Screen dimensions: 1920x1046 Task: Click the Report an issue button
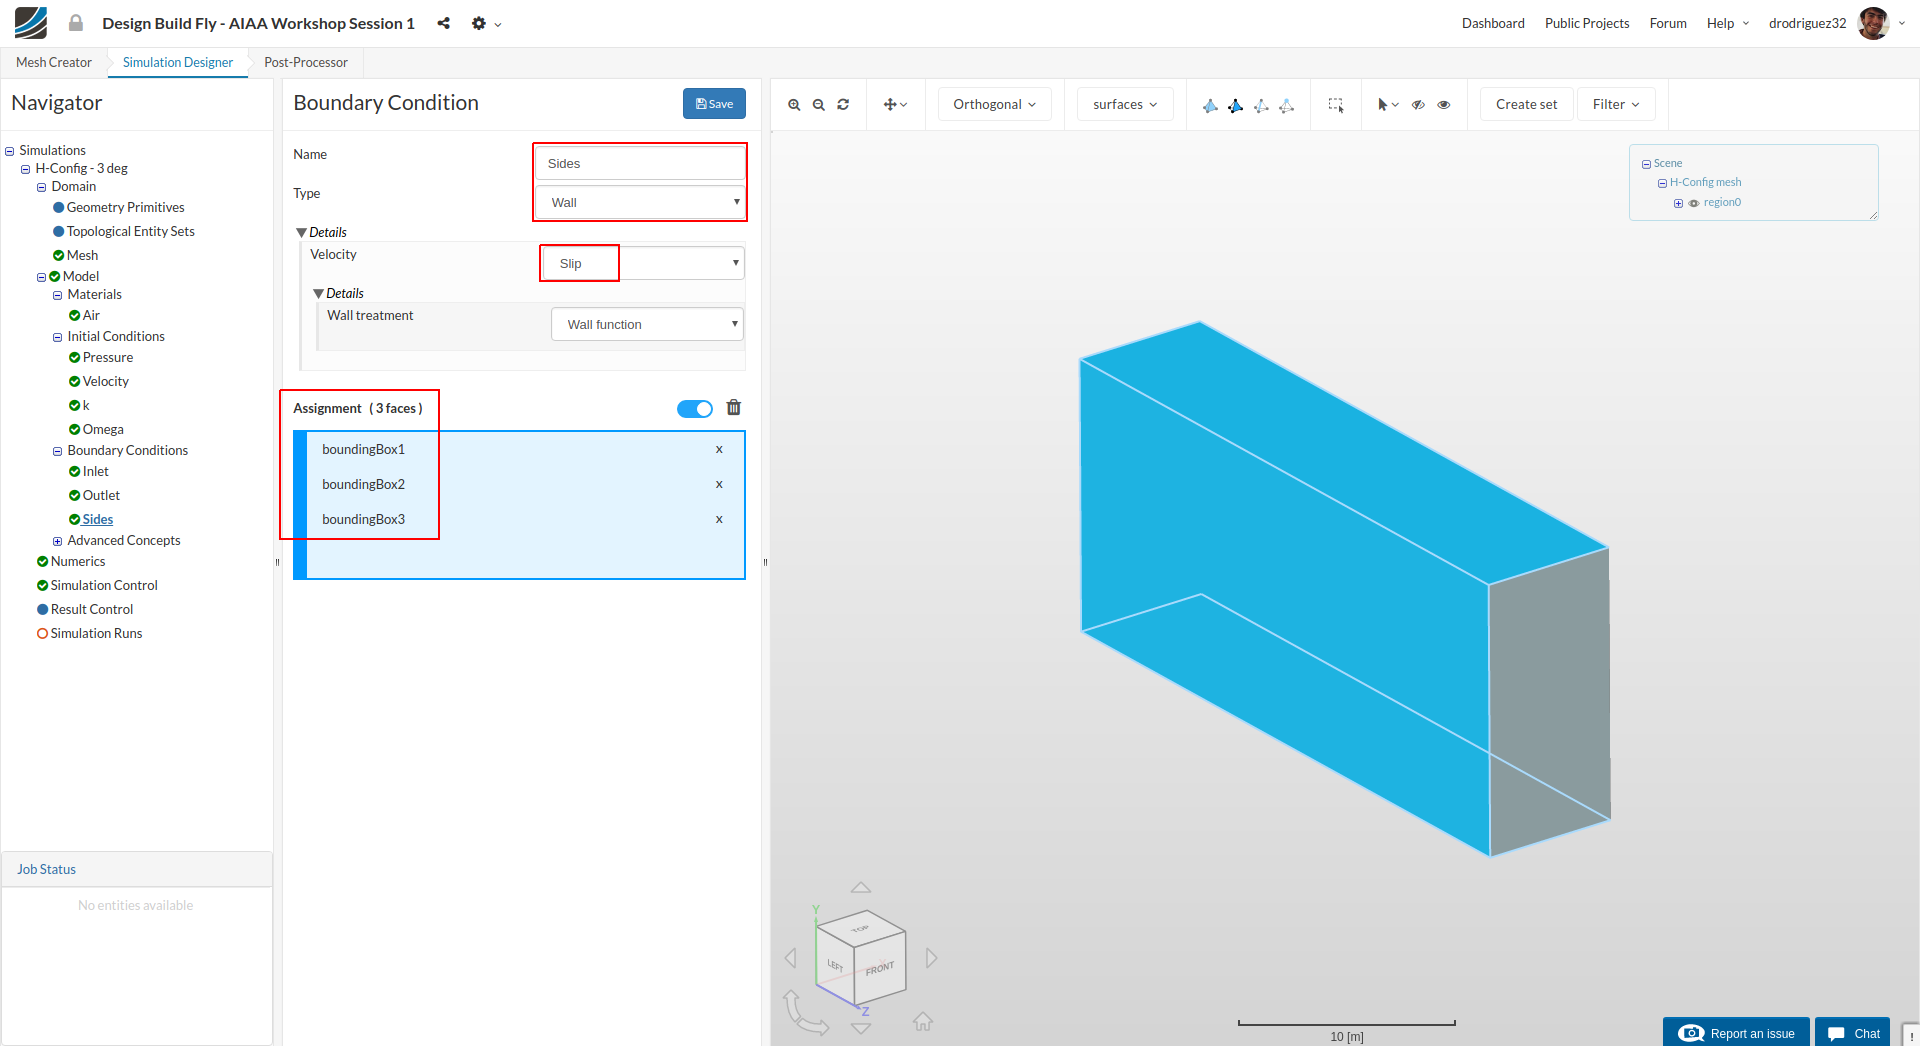click(1736, 1033)
